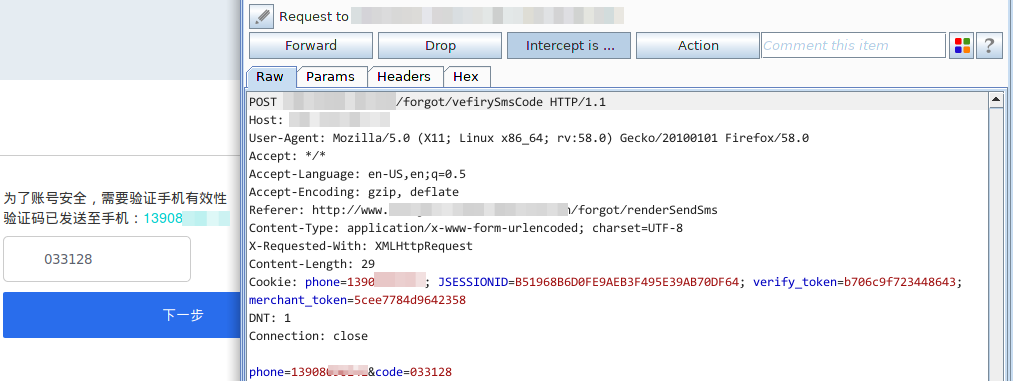1013x381 pixels.
Task: Switch to the Params tab
Action: tap(331, 76)
